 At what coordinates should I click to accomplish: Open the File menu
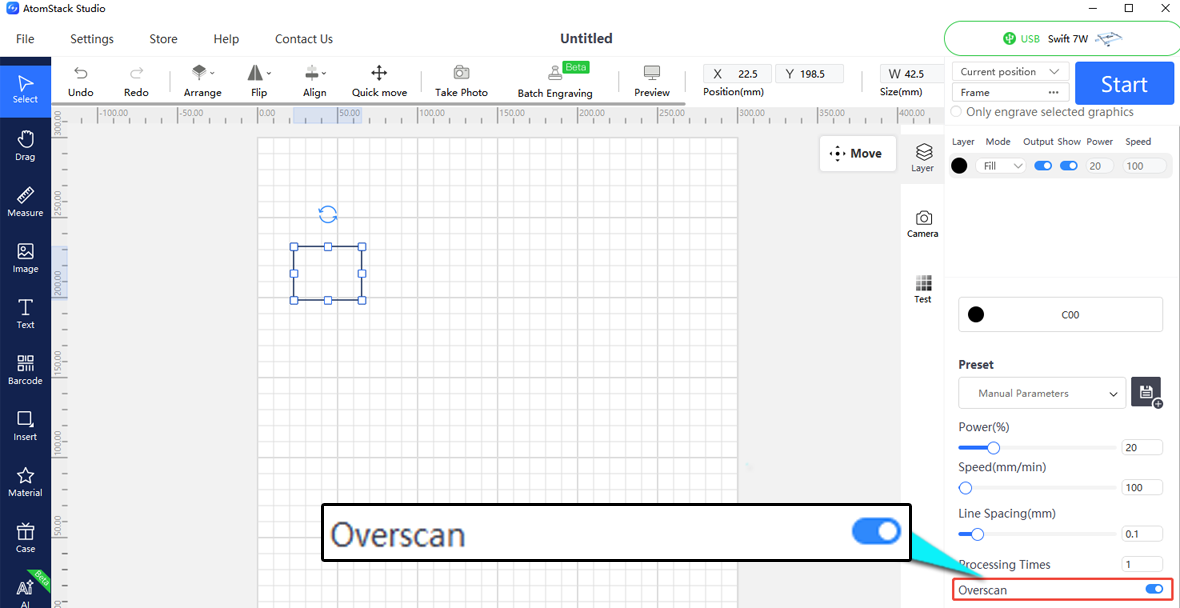(x=25, y=39)
